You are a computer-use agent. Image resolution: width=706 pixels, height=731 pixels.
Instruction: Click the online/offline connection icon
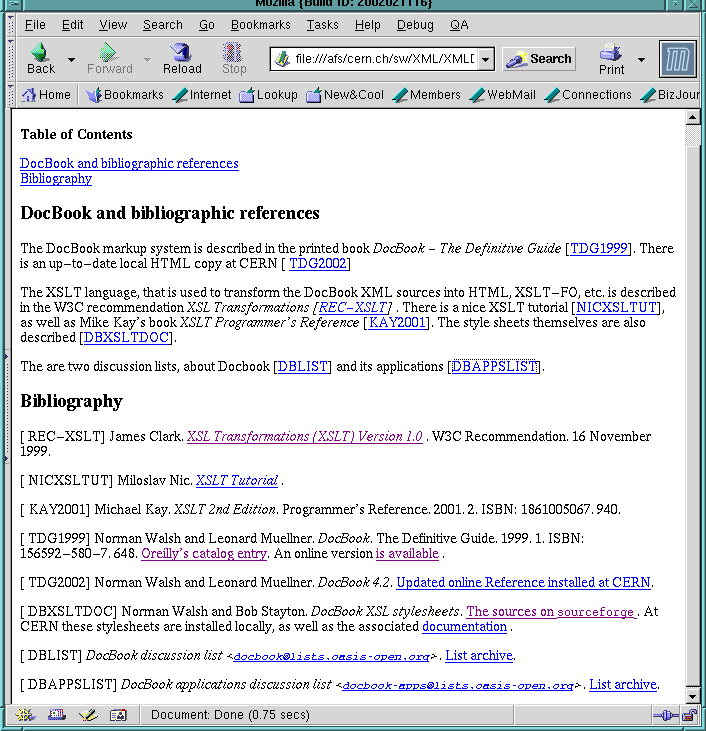coord(666,715)
